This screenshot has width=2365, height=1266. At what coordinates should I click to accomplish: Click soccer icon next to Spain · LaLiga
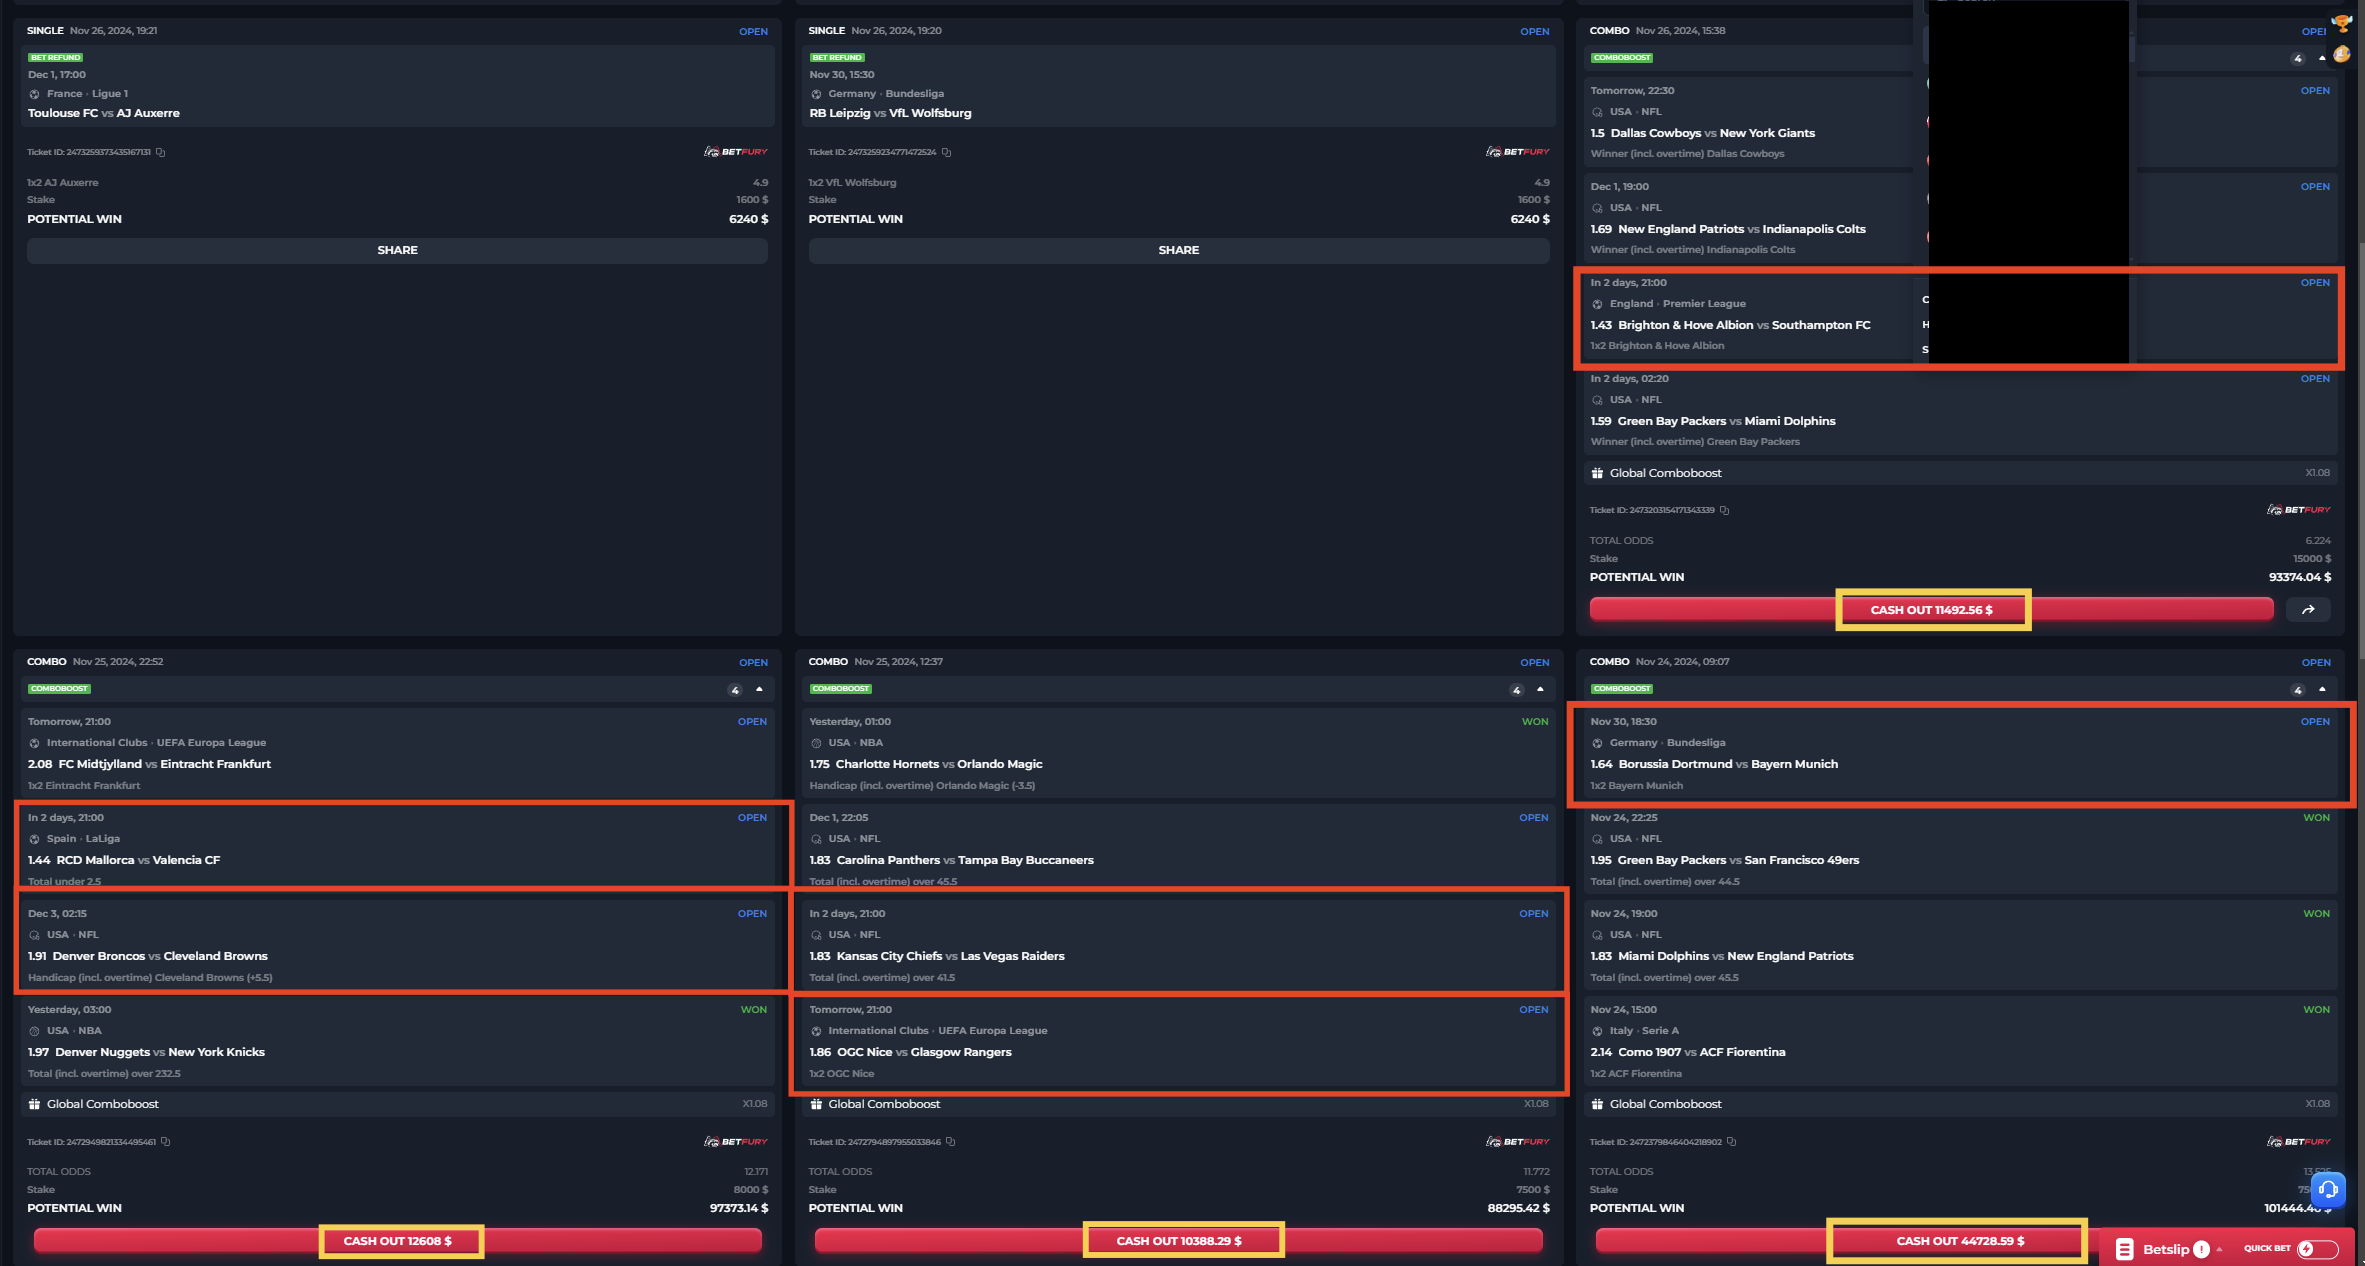pos(34,839)
